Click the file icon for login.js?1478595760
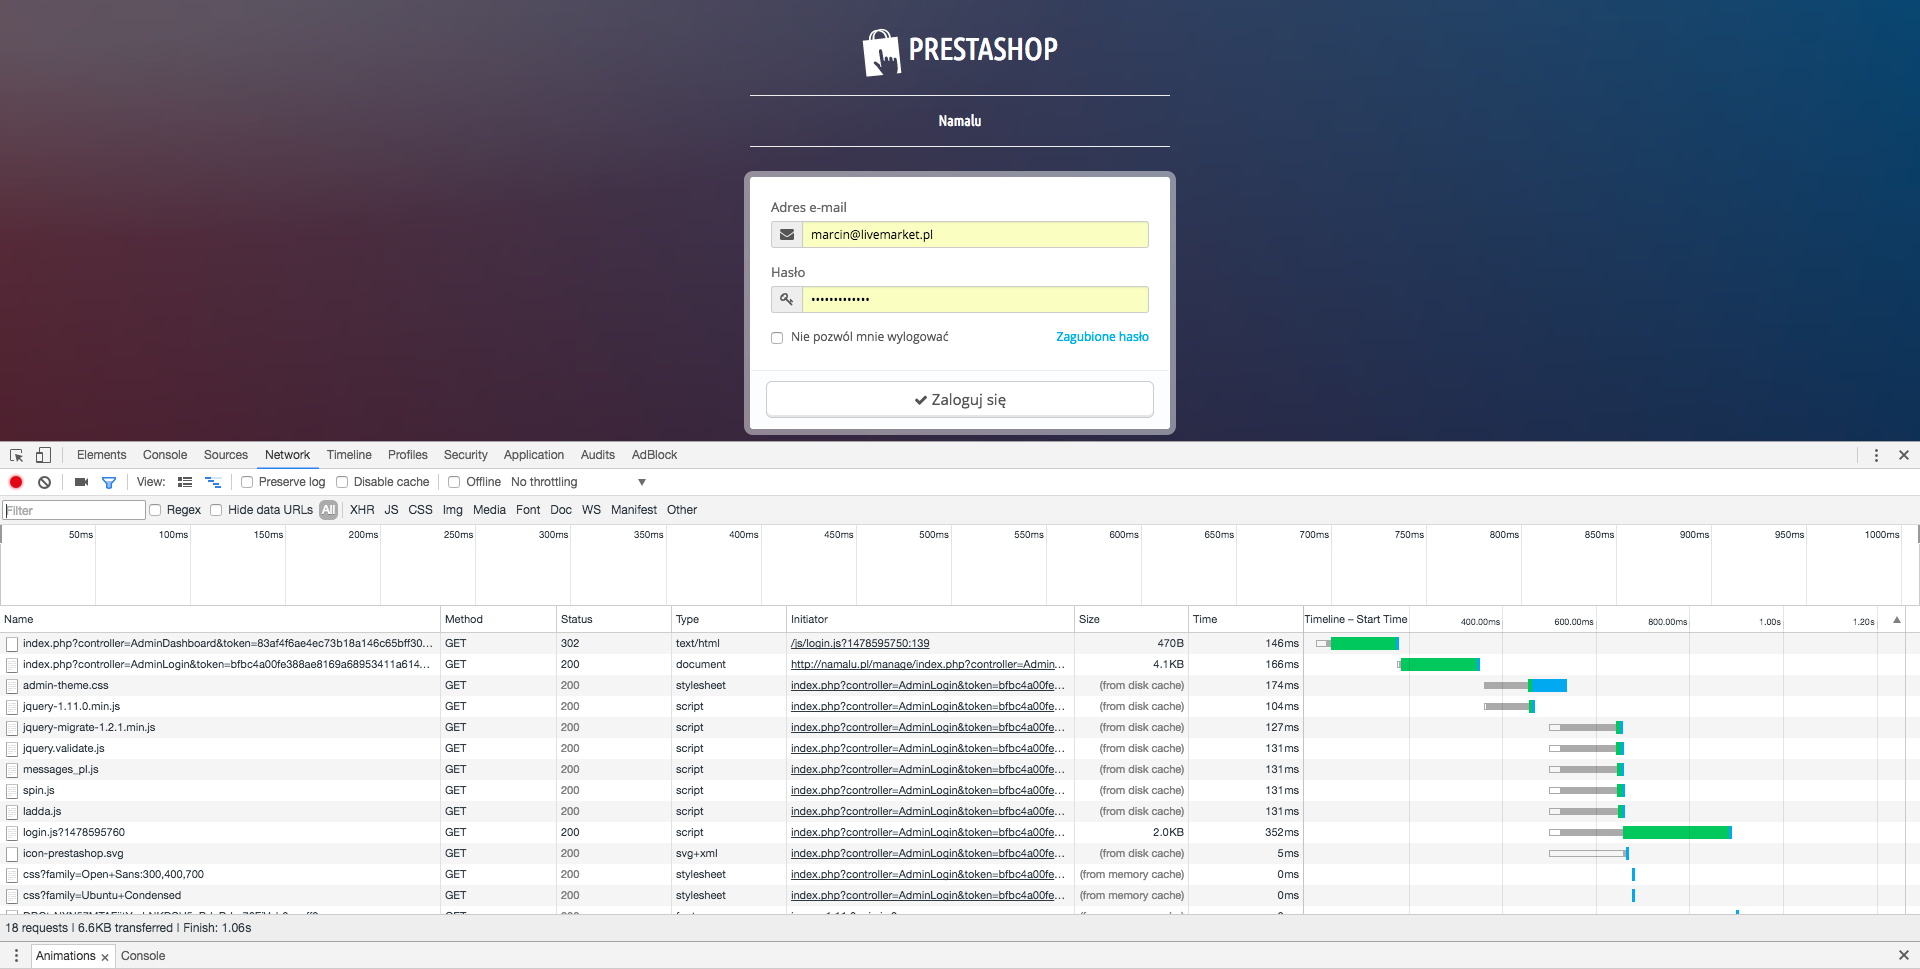Image resolution: width=1920 pixels, height=969 pixels. 12,833
